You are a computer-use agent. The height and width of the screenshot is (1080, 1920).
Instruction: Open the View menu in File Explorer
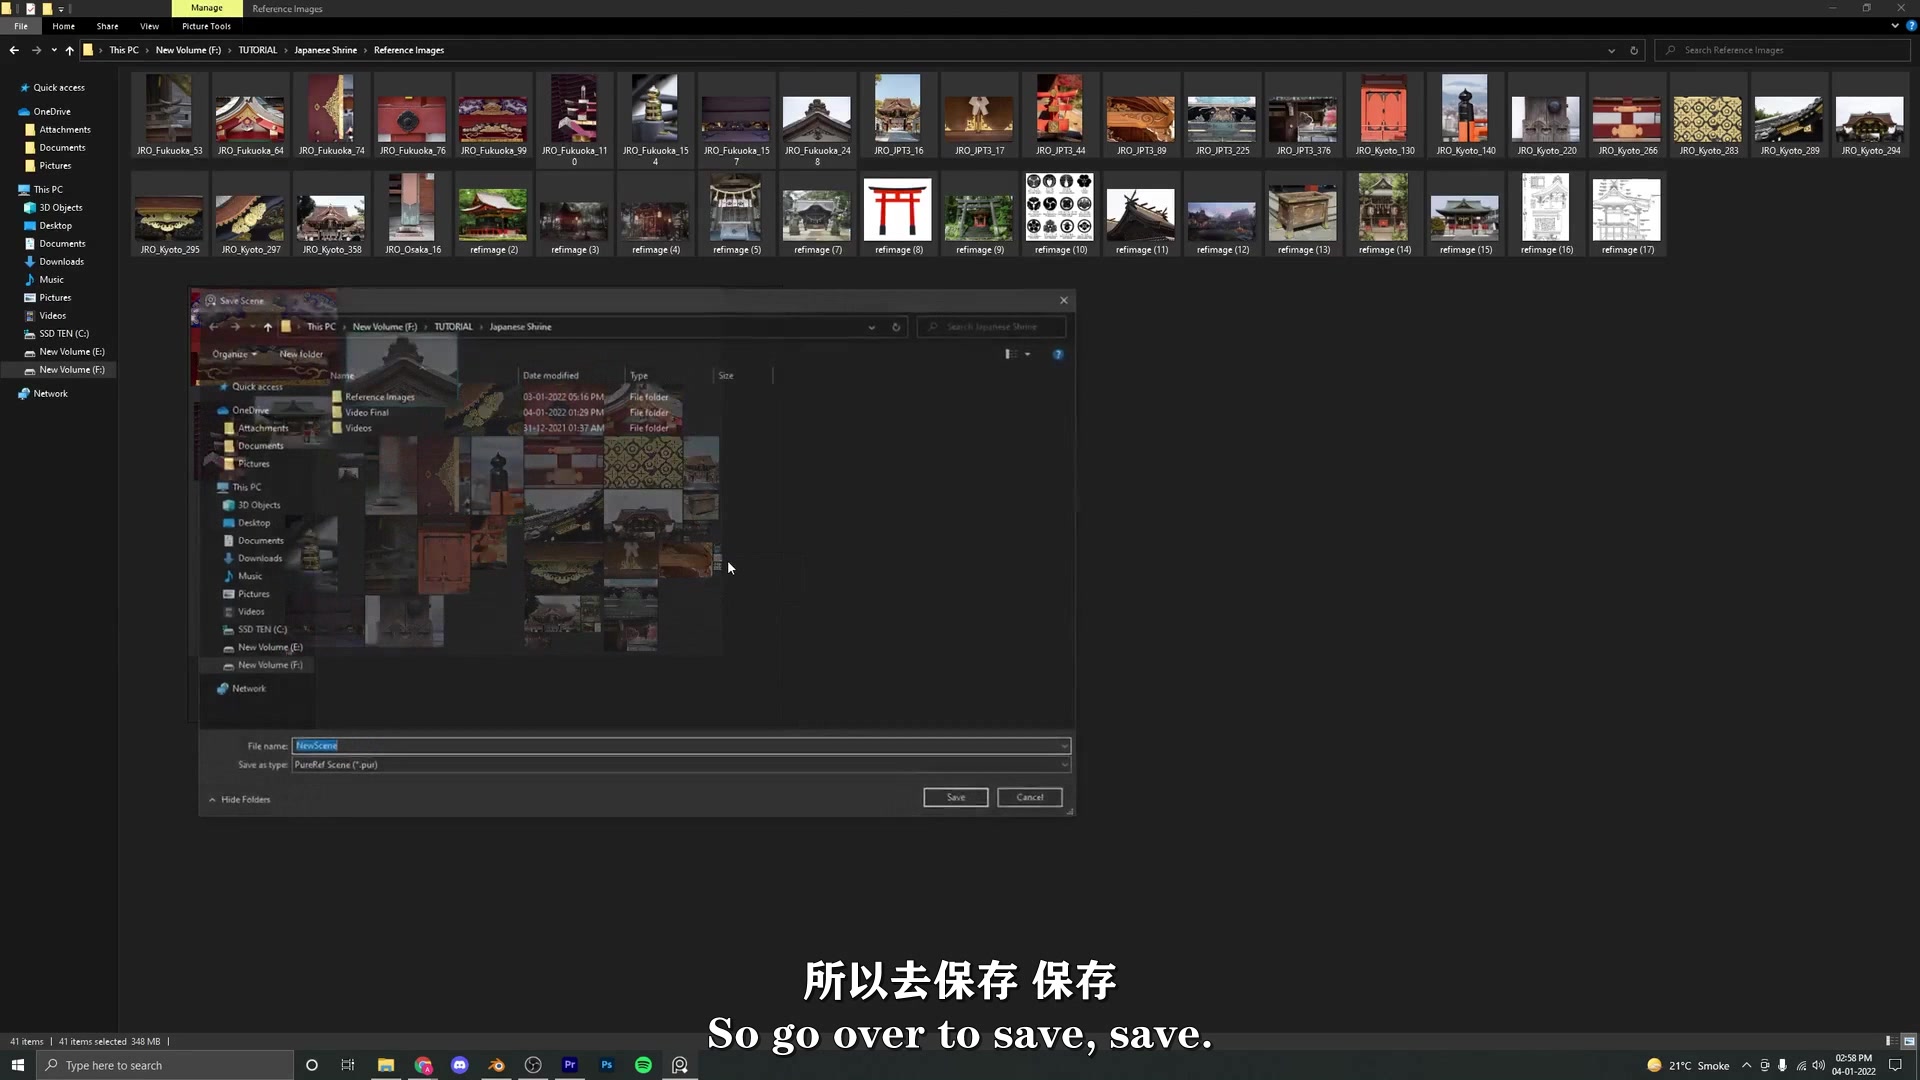tap(149, 26)
